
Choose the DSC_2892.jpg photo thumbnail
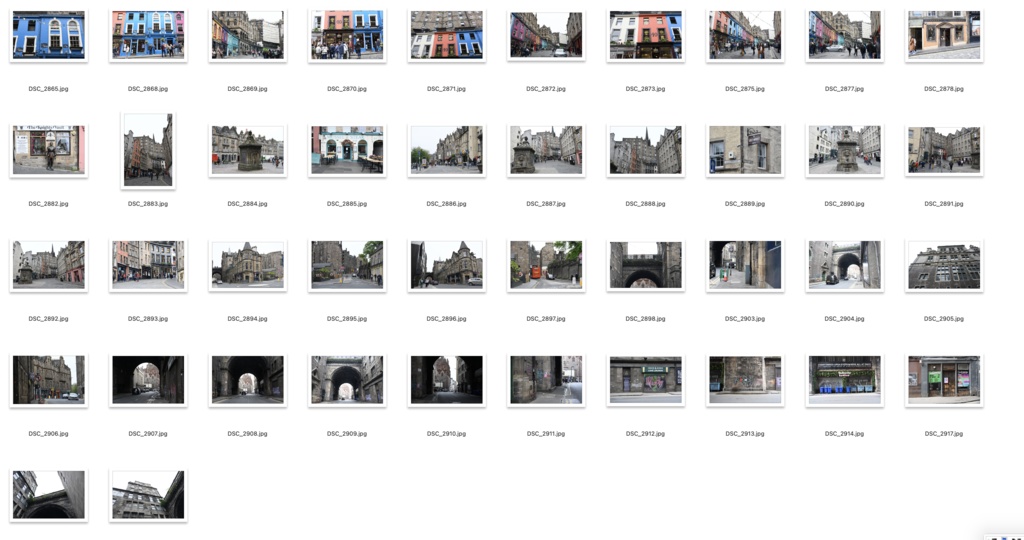[48, 265]
